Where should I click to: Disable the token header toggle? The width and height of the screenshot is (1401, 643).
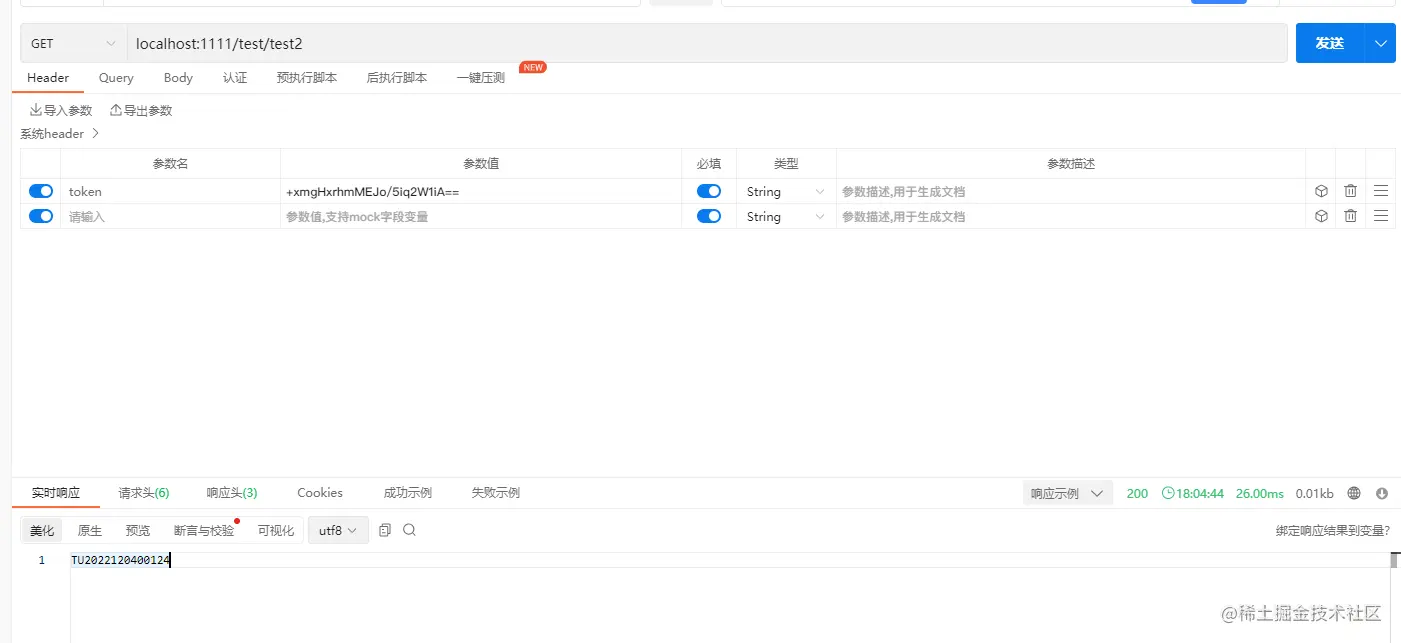(x=39, y=191)
